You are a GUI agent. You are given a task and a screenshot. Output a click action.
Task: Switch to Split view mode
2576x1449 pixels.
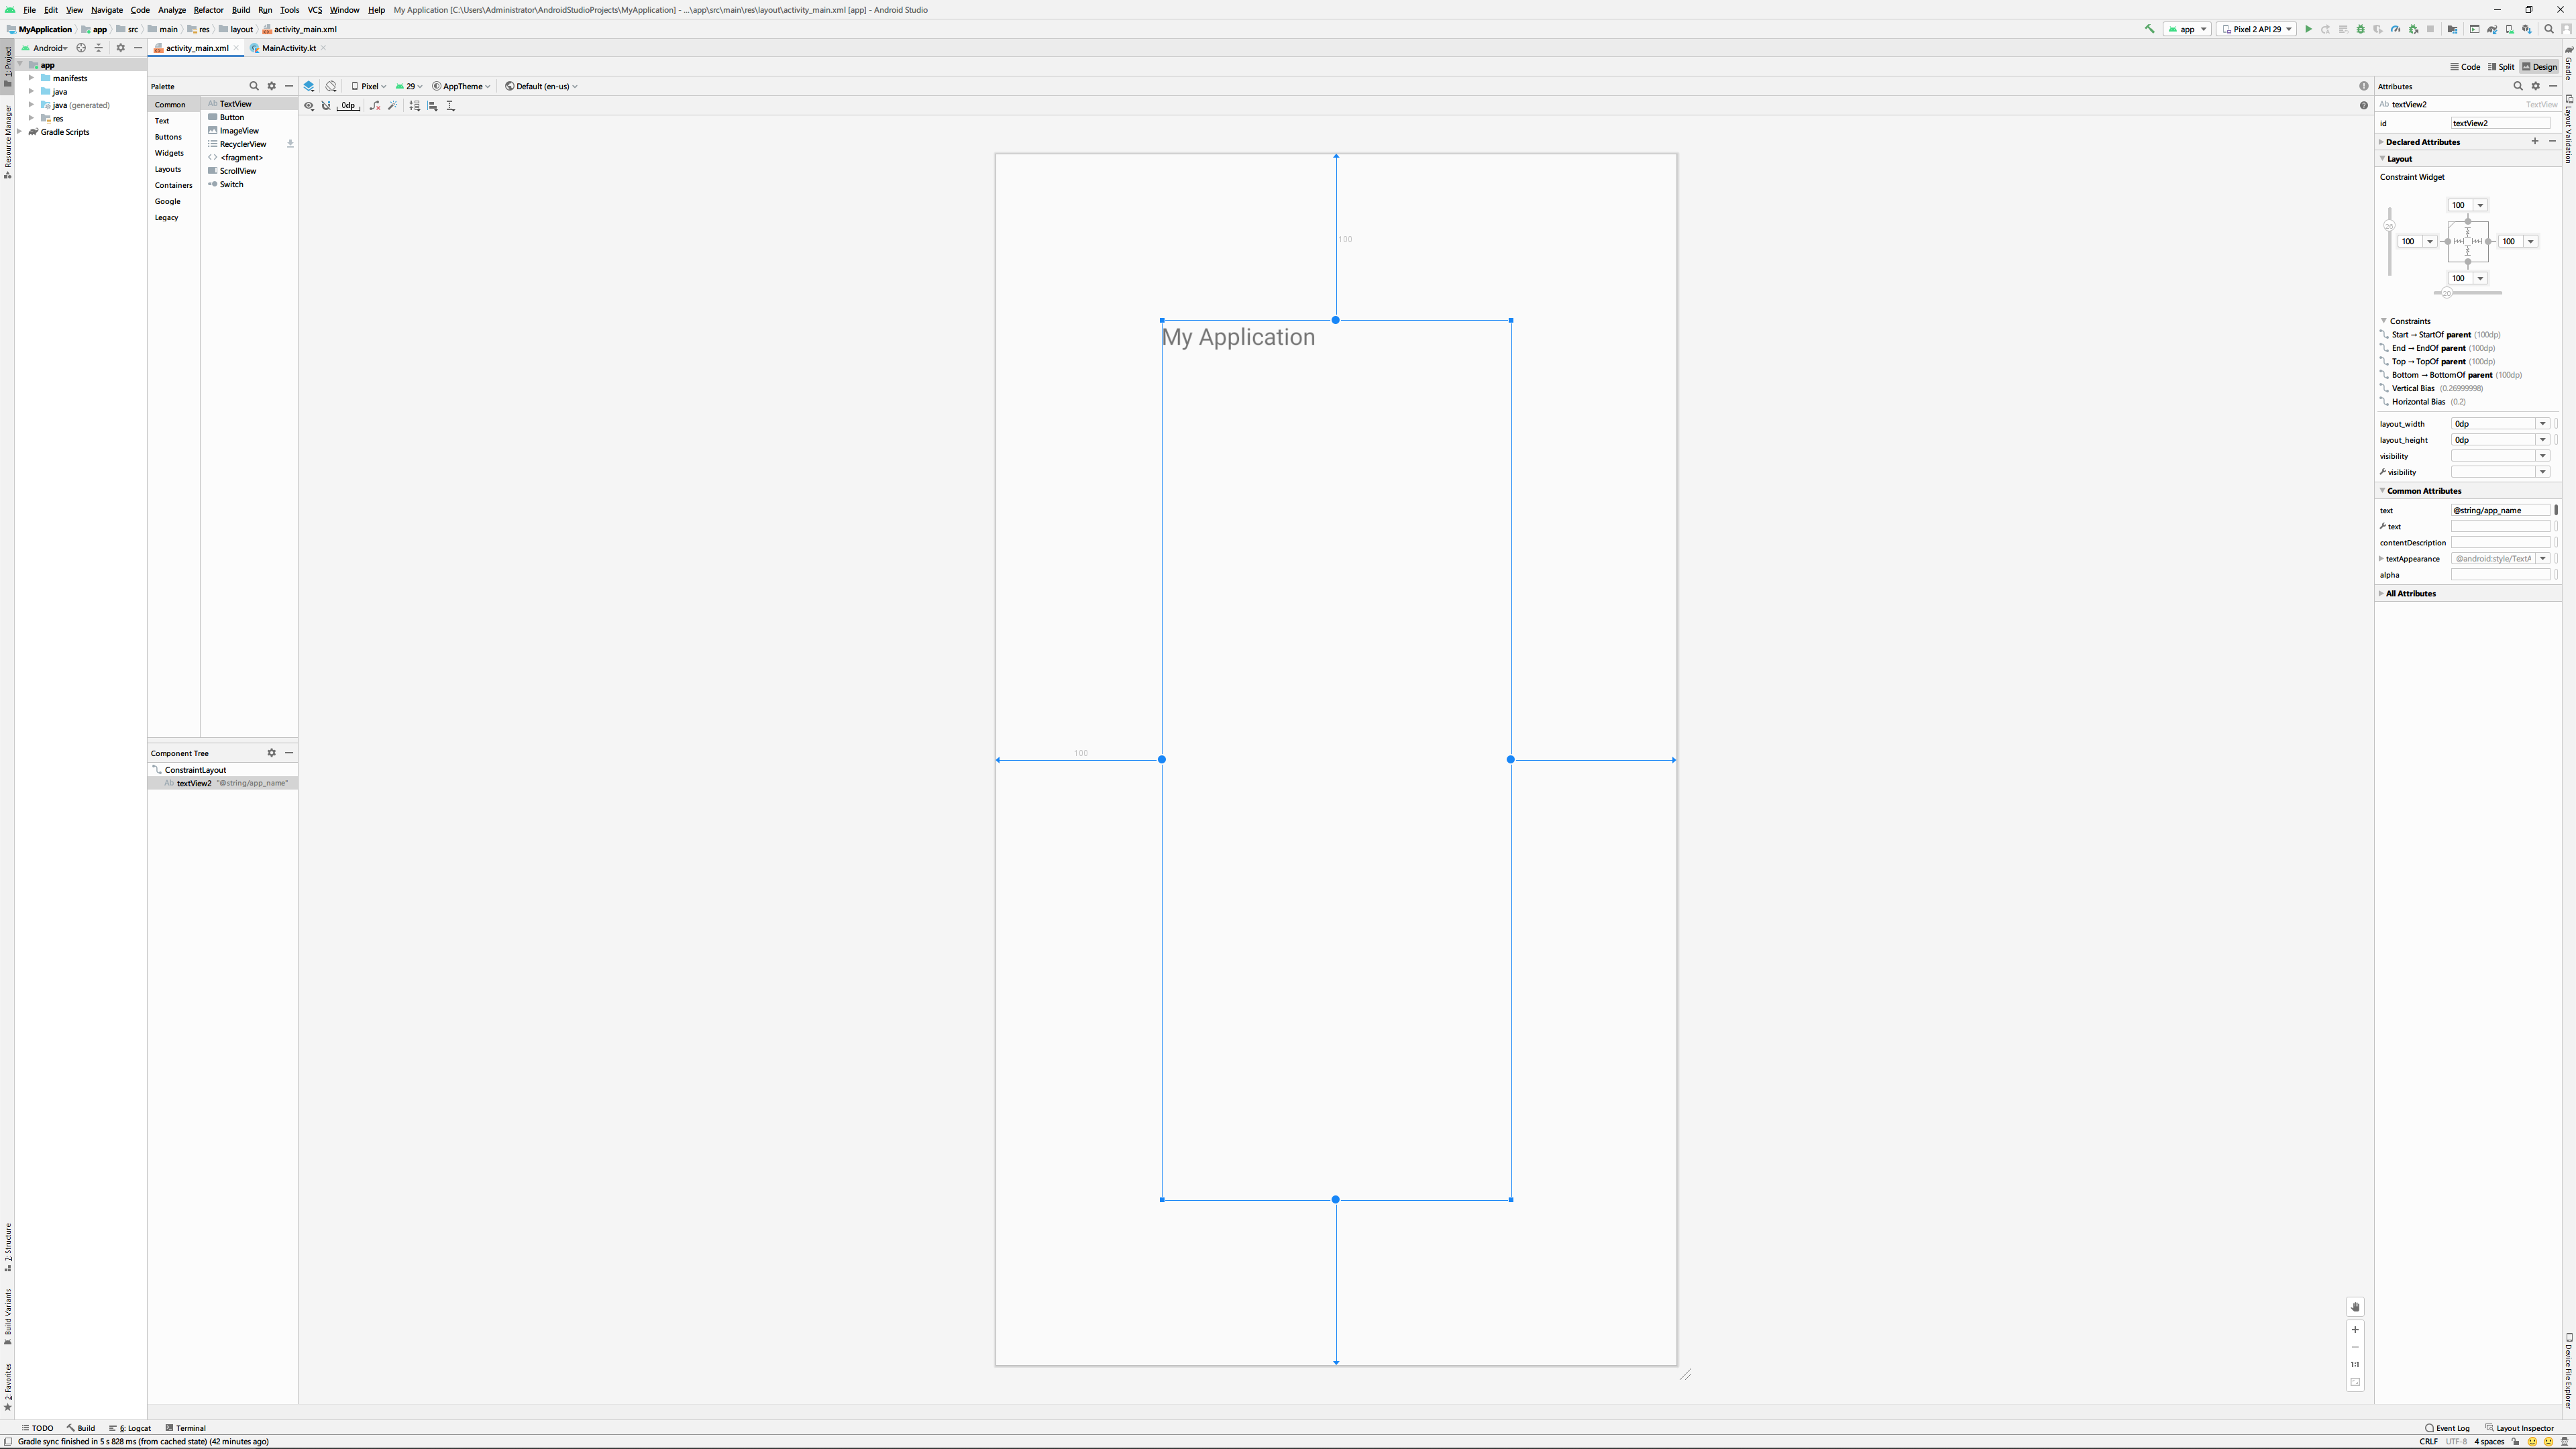pos(2501,67)
